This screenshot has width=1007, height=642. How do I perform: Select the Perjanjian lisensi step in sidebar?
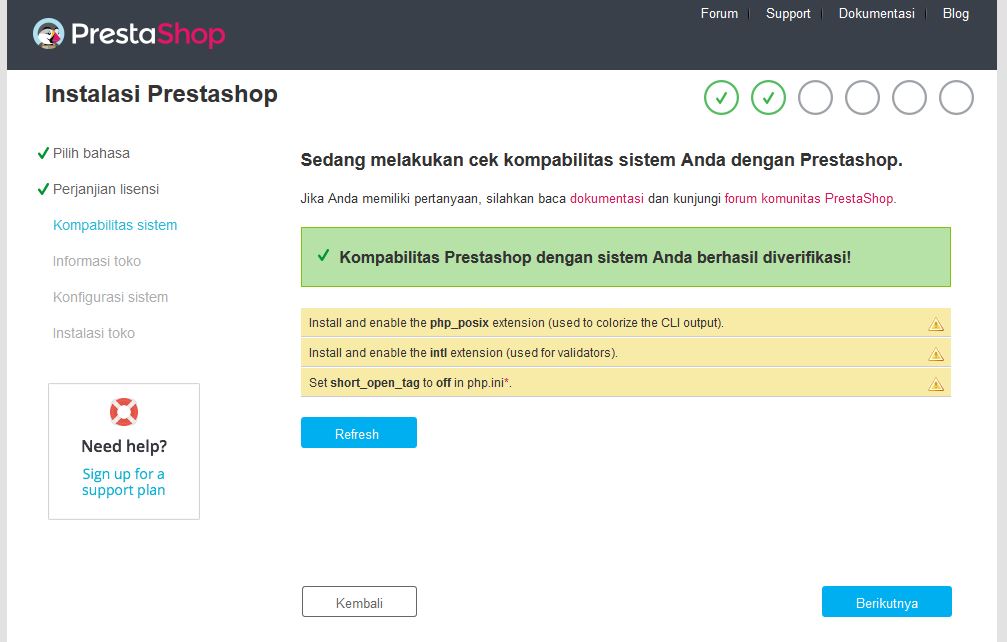105,189
